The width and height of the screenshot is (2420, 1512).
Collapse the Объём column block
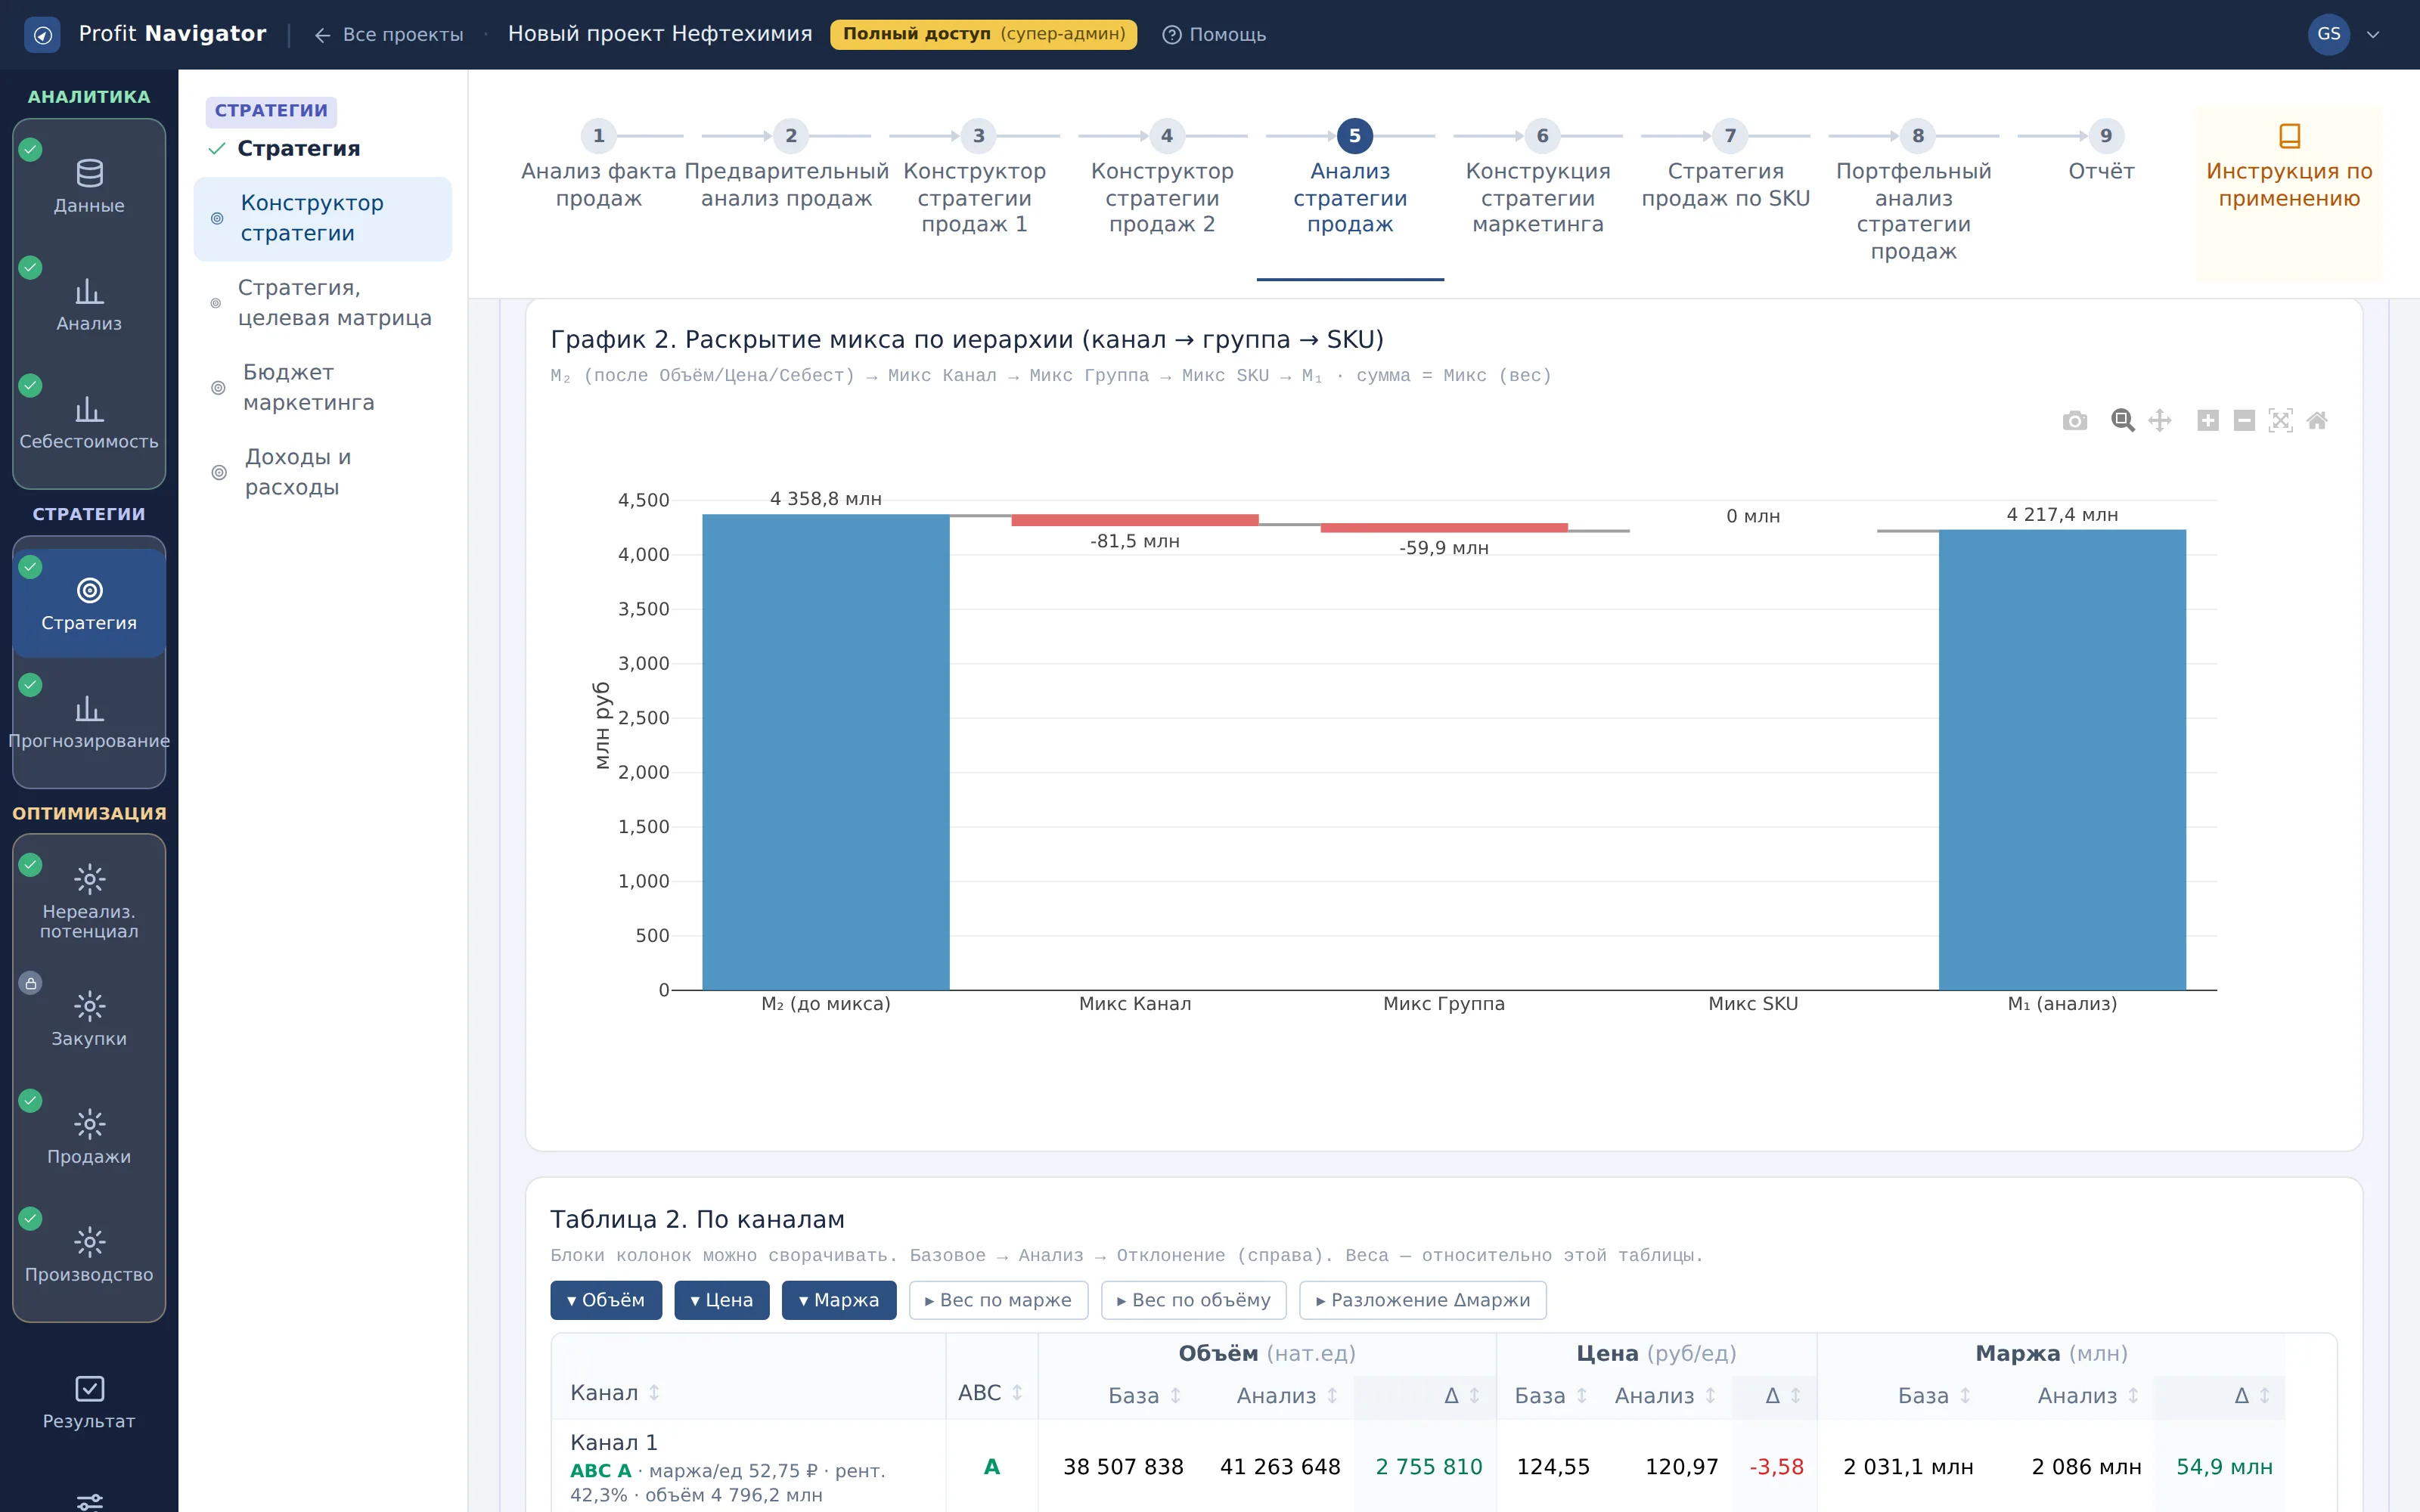click(606, 1300)
